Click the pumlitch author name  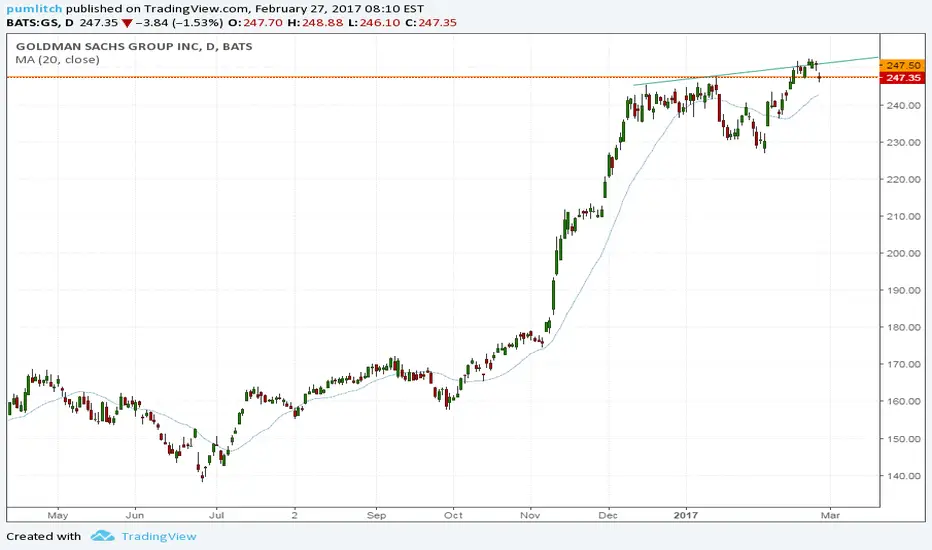click(34, 9)
